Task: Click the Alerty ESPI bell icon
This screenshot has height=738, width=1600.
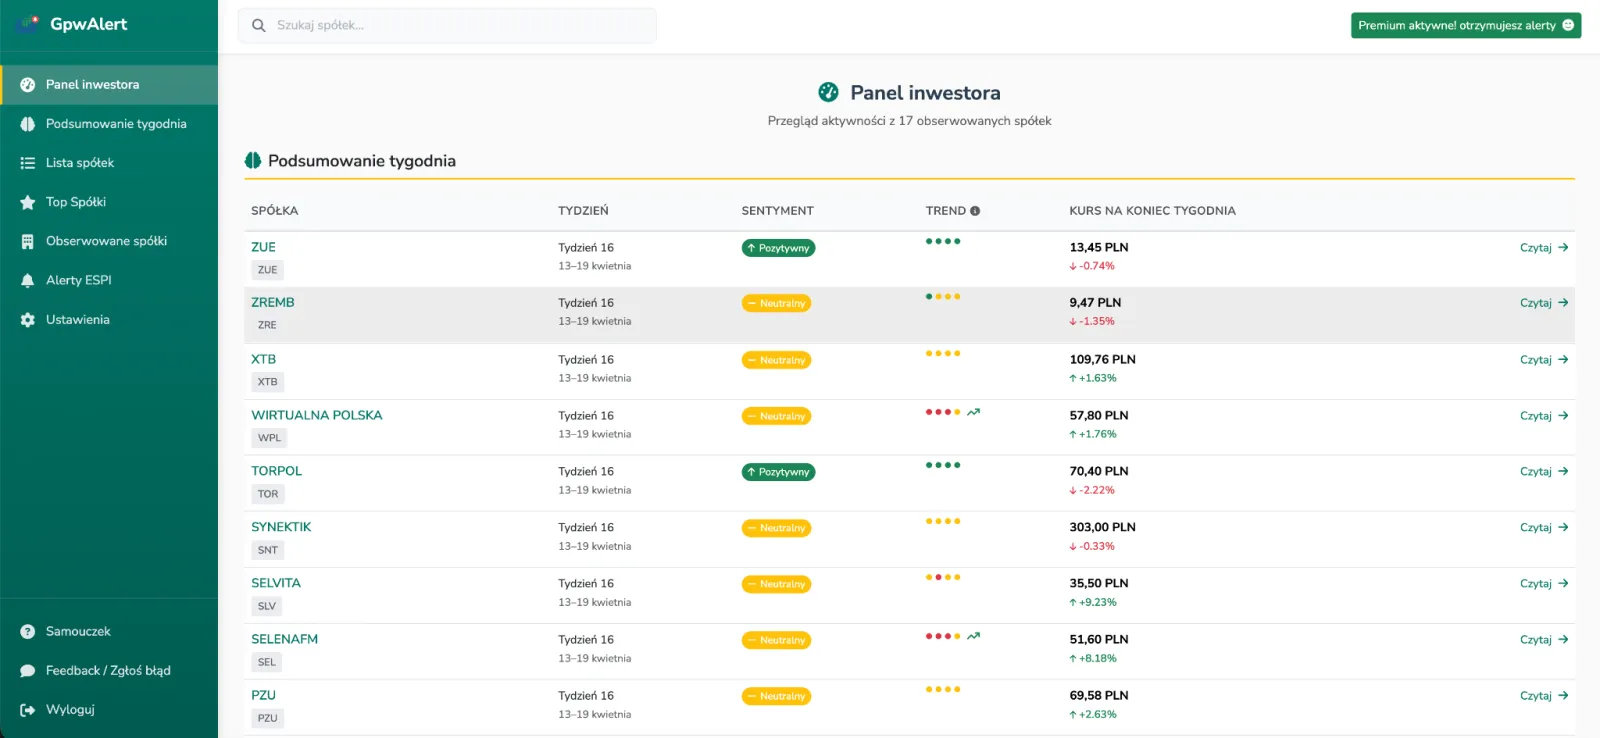Action: click(x=28, y=281)
